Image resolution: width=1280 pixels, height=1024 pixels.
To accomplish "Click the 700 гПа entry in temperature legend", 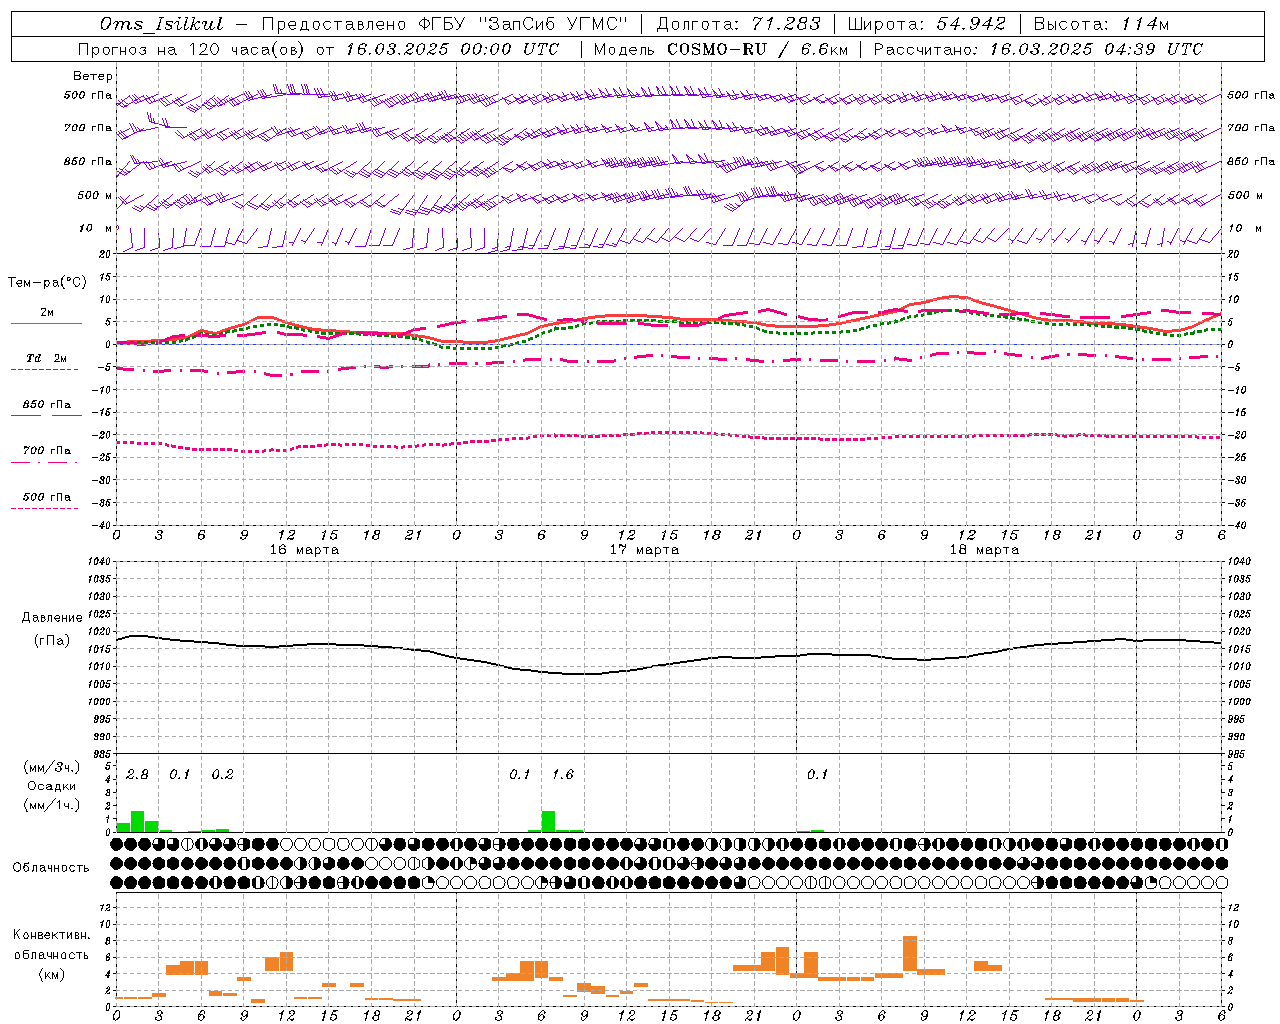I will (x=47, y=450).
